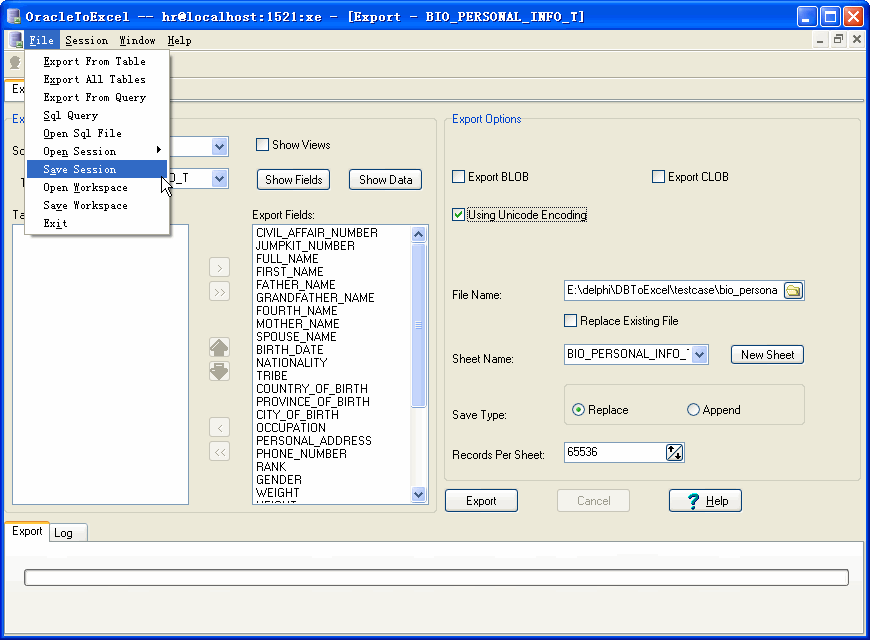The width and height of the screenshot is (870, 640).
Task: Click Export Fields scroll down arrow
Action: [x=419, y=494]
